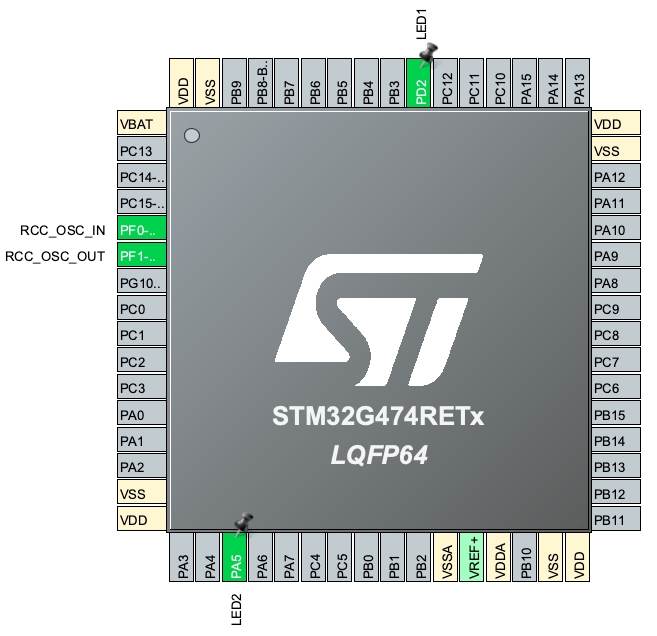Click the pin 1 circle marker on chip
The image size is (657, 636).
pos(193,134)
